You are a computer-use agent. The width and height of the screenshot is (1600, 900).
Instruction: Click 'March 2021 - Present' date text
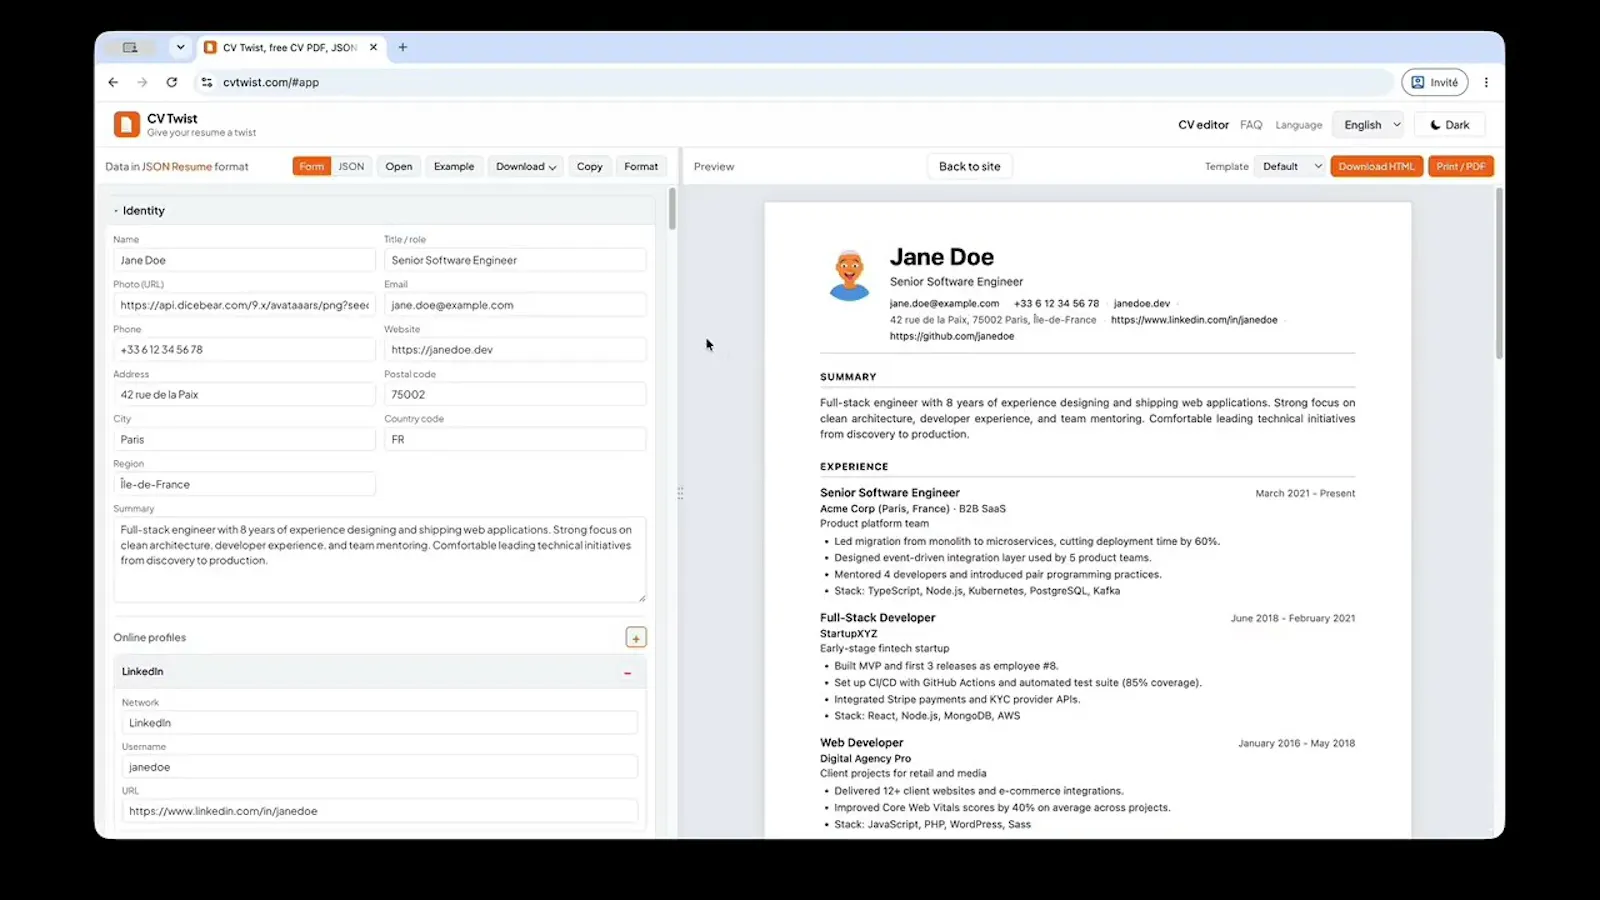[x=1305, y=494]
